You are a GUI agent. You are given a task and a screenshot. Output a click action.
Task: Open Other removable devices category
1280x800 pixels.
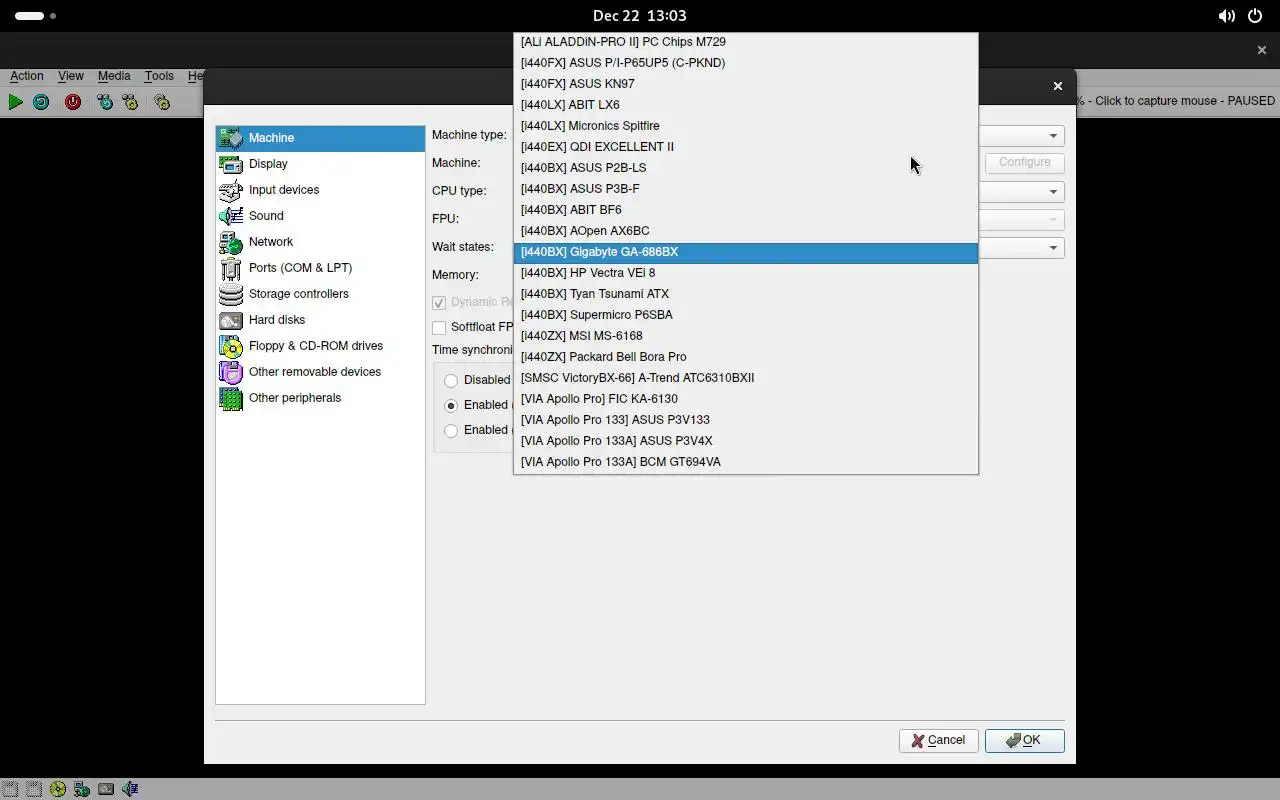click(320, 372)
